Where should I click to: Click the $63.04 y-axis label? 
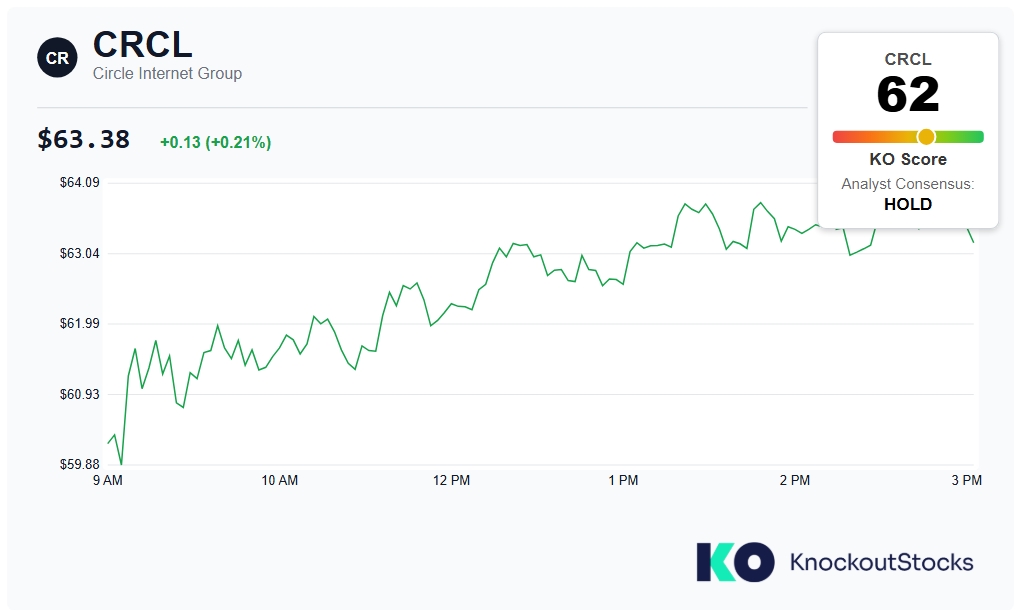click(80, 254)
